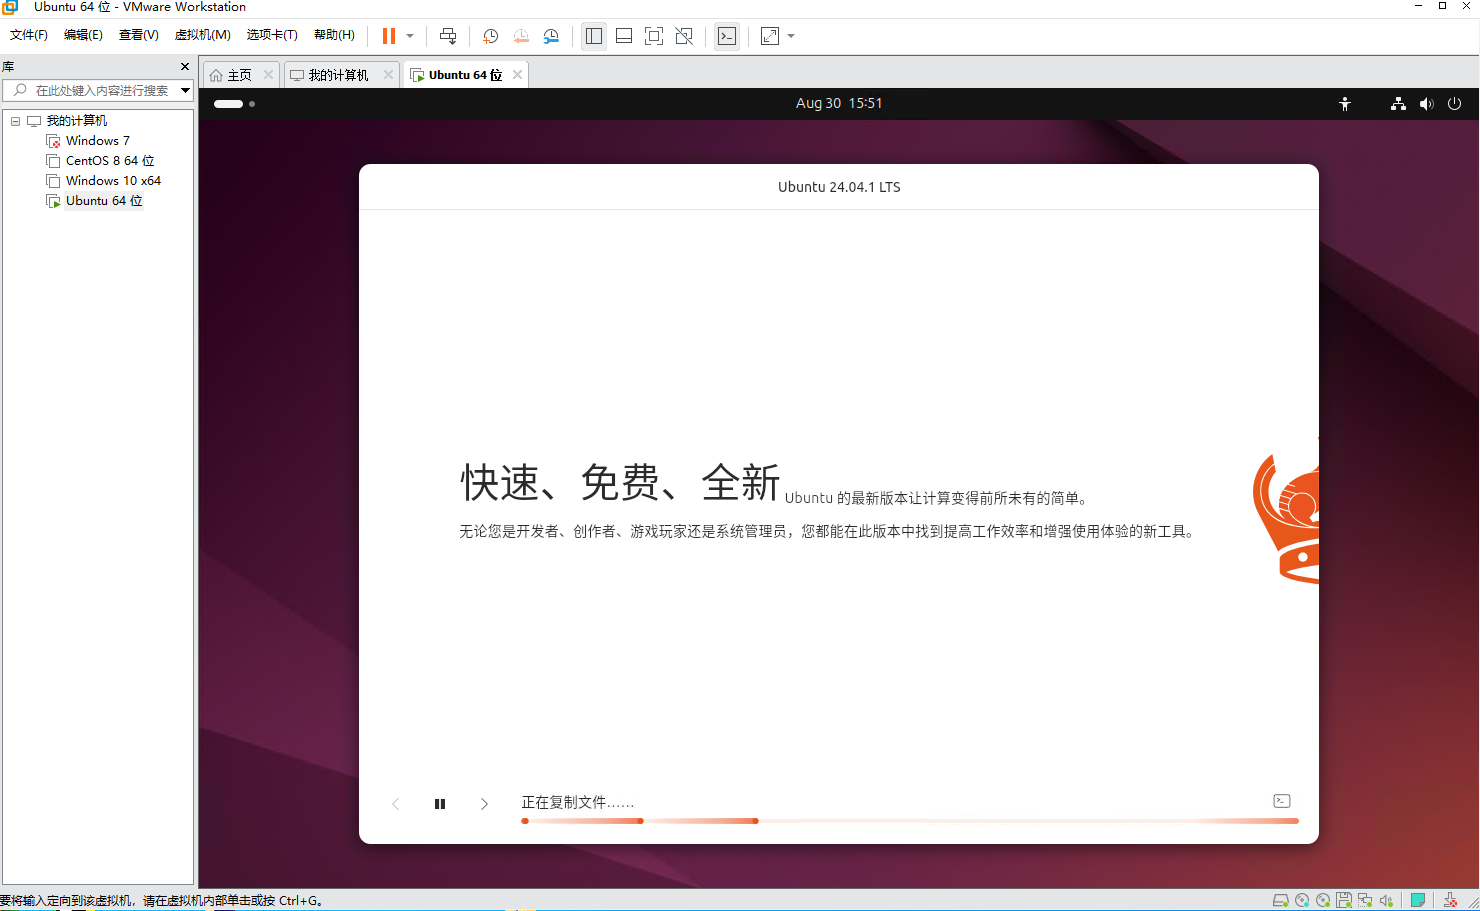Click Send Ctrl+Alt+Del toolbar icon
The height and width of the screenshot is (911, 1480).
448,36
